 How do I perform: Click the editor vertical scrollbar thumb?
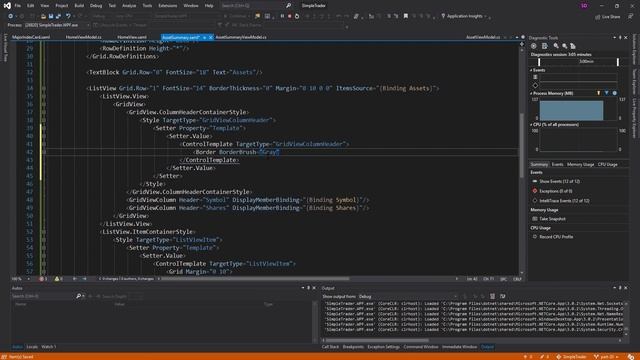(x=522, y=145)
